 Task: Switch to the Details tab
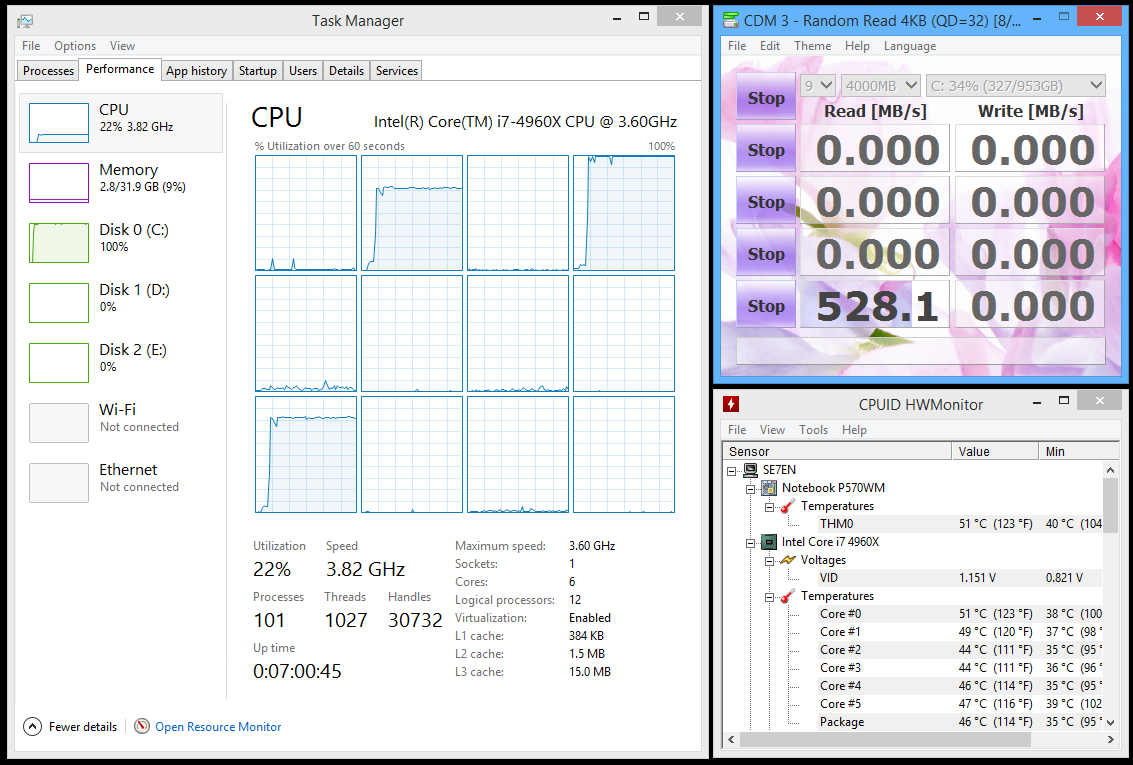click(x=346, y=71)
